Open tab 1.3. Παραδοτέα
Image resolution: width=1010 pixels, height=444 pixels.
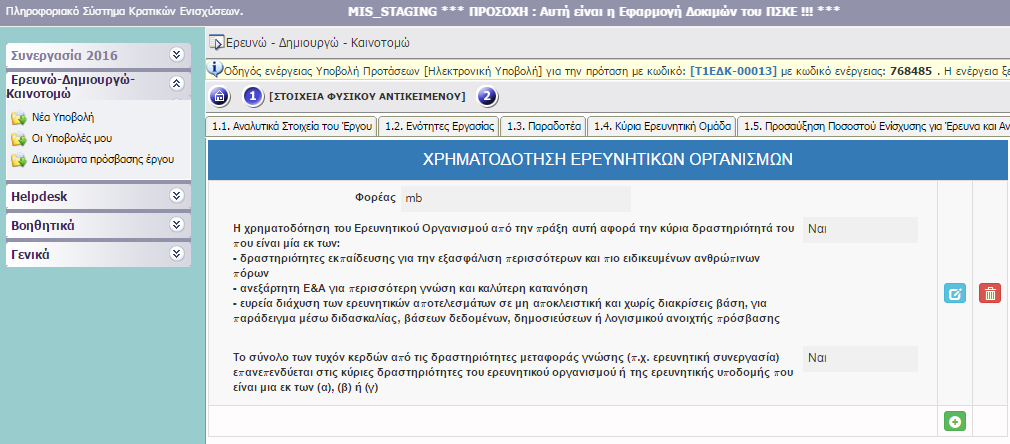pos(543,126)
